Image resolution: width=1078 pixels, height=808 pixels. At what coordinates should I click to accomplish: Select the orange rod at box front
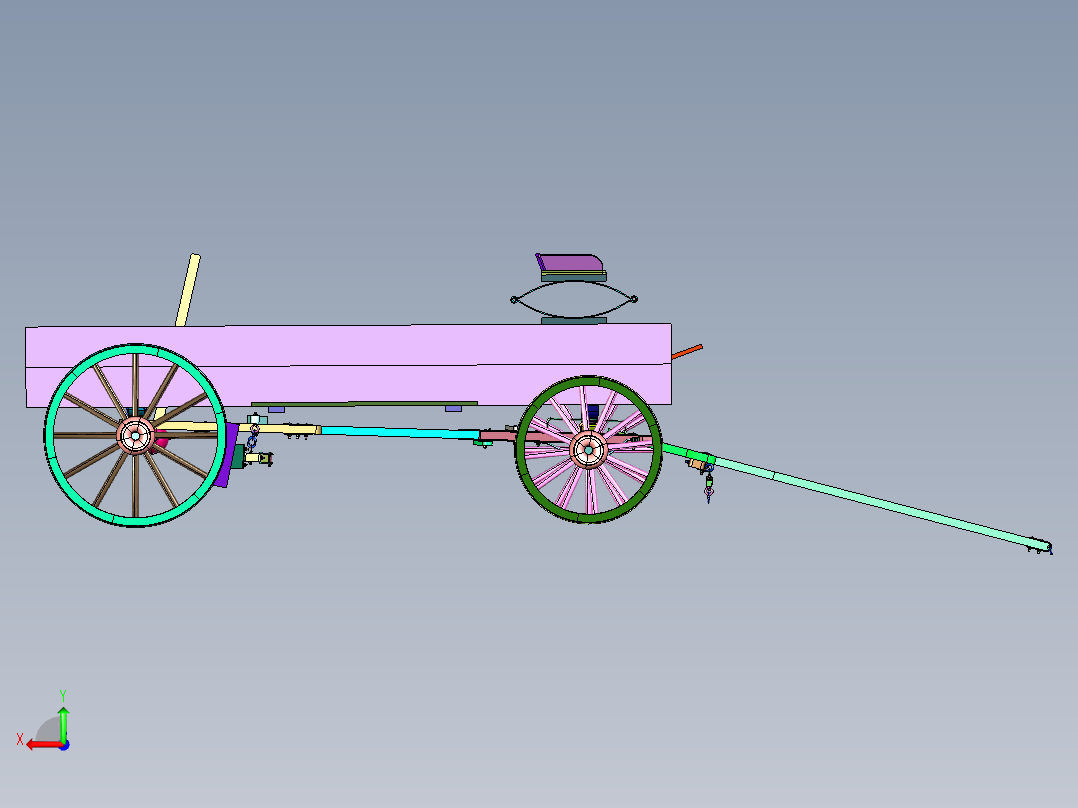687,351
